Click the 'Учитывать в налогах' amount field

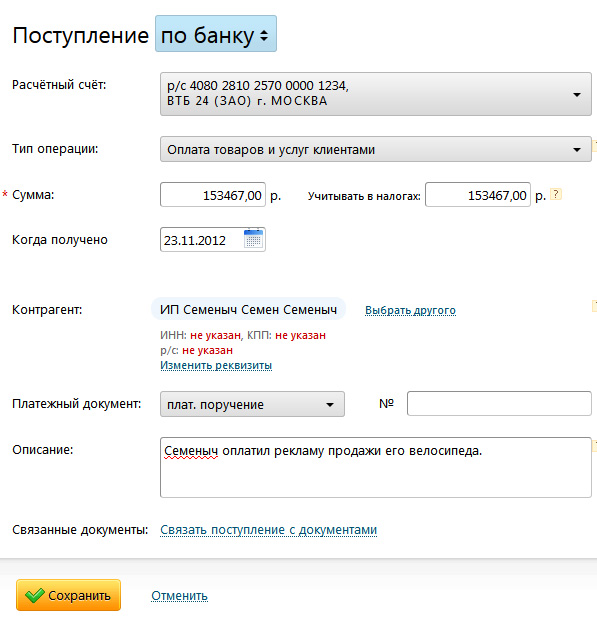coord(478,194)
